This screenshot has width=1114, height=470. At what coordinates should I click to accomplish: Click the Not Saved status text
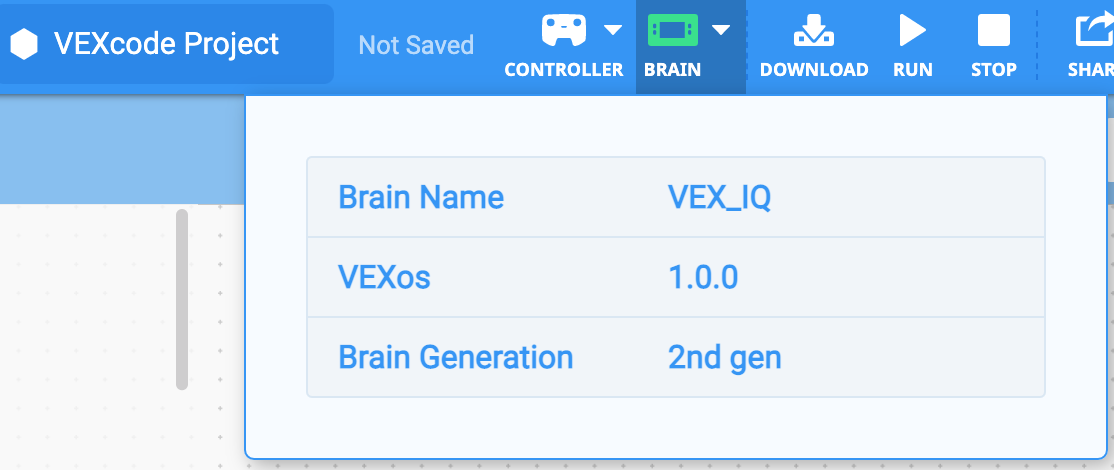[416, 45]
